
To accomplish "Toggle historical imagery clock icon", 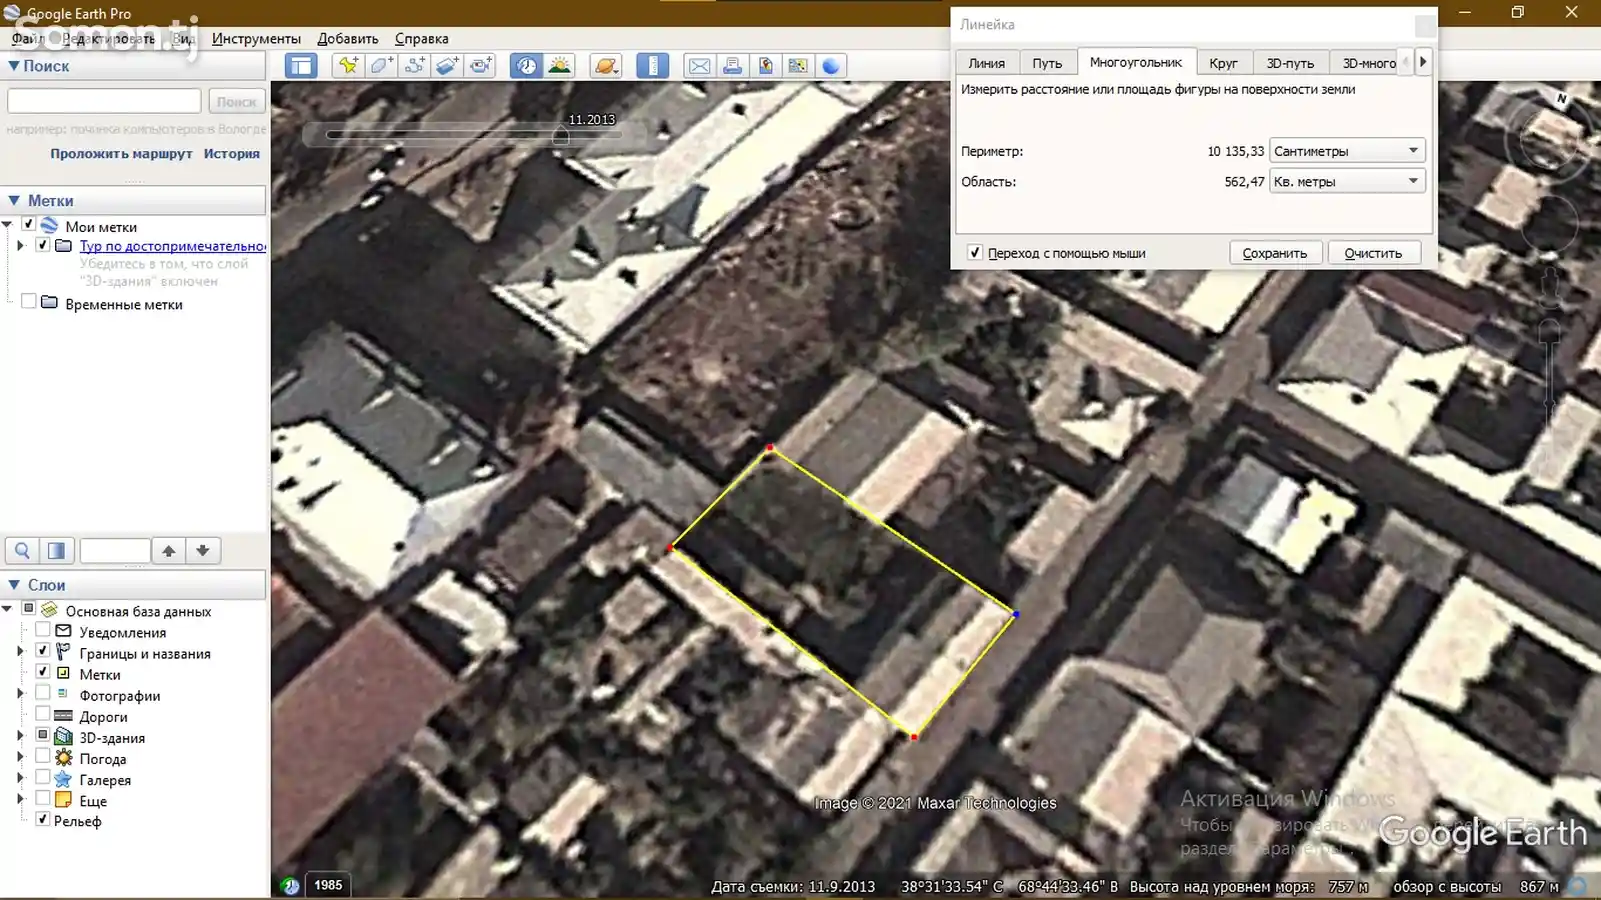I will point(526,66).
